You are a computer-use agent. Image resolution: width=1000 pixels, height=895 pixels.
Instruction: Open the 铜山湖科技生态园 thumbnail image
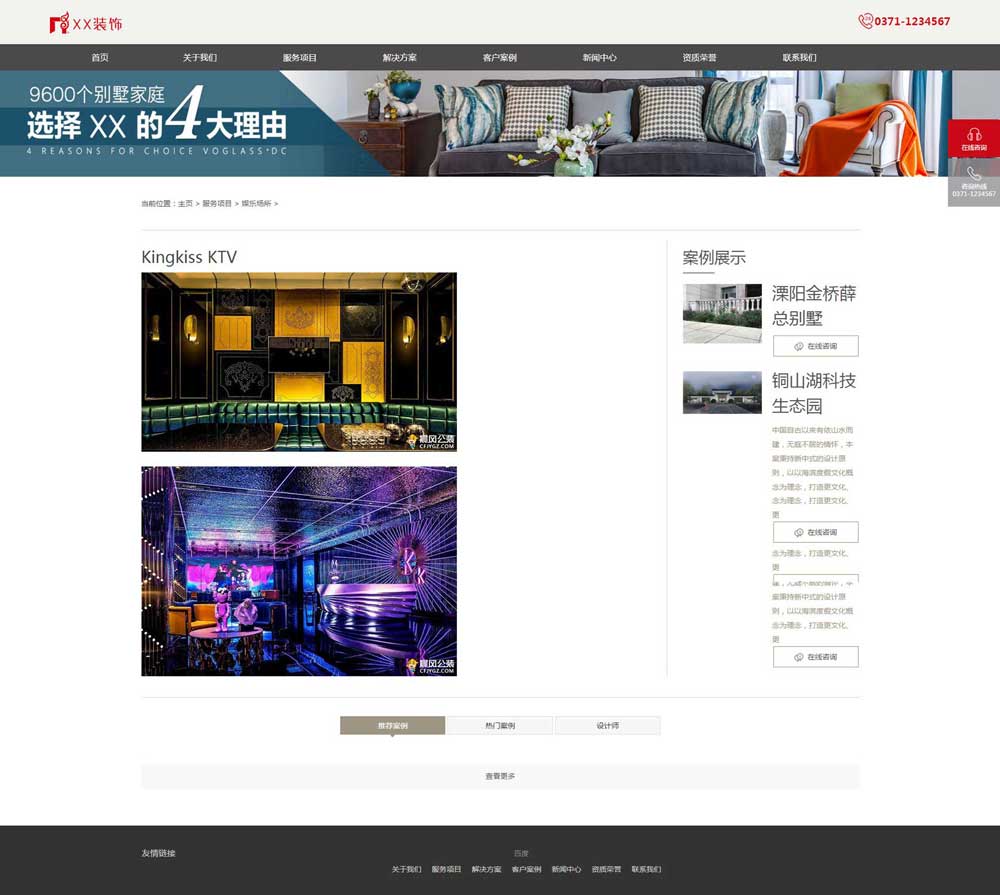point(722,392)
